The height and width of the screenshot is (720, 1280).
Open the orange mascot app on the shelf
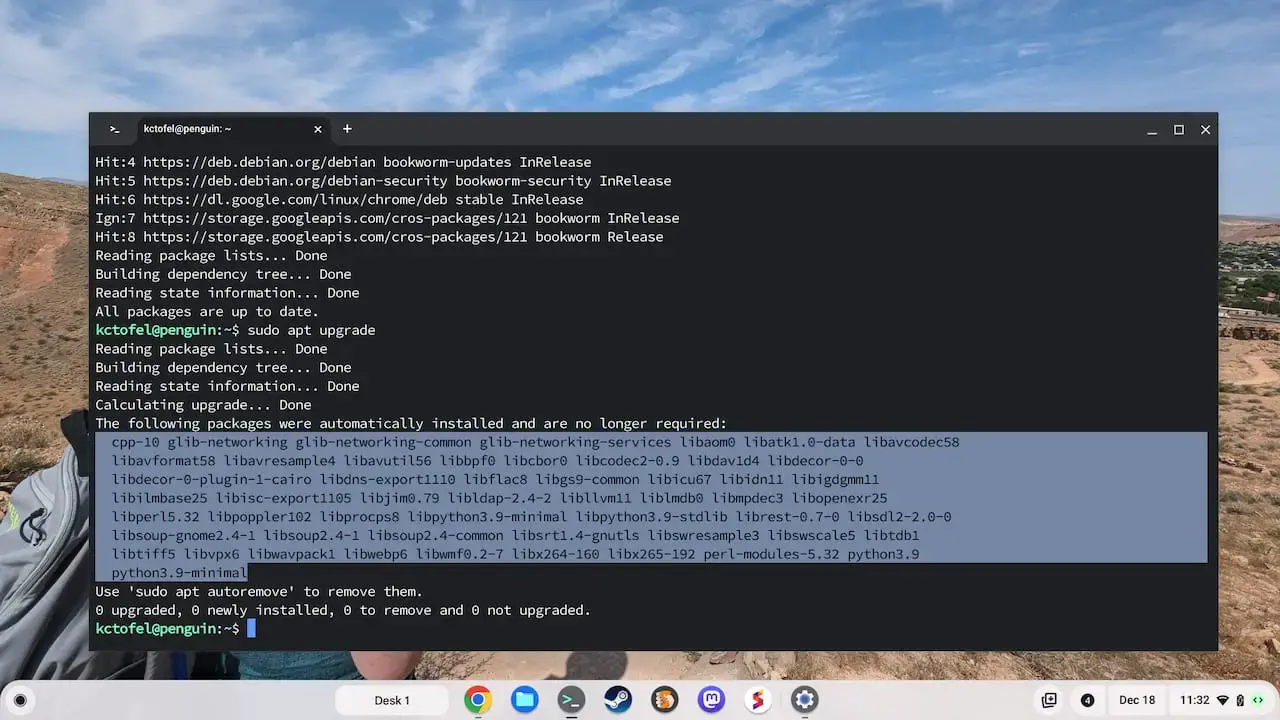tap(664, 700)
